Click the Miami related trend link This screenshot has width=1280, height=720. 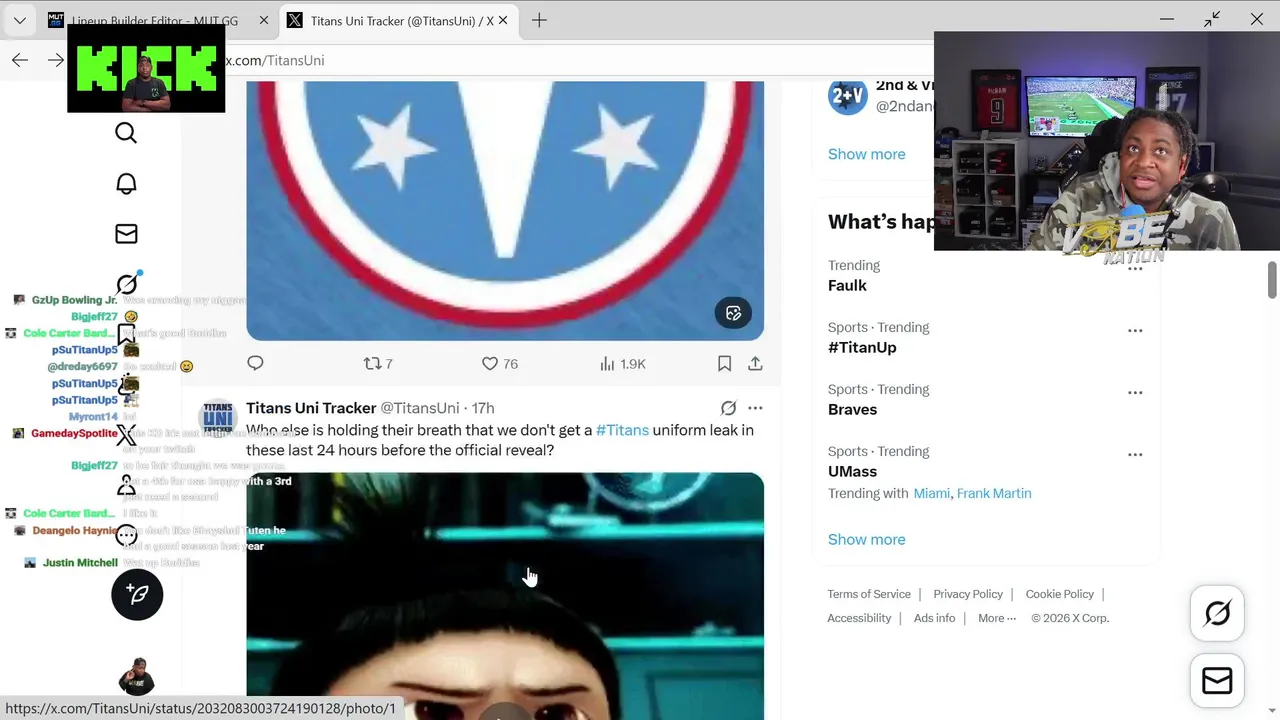(931, 494)
